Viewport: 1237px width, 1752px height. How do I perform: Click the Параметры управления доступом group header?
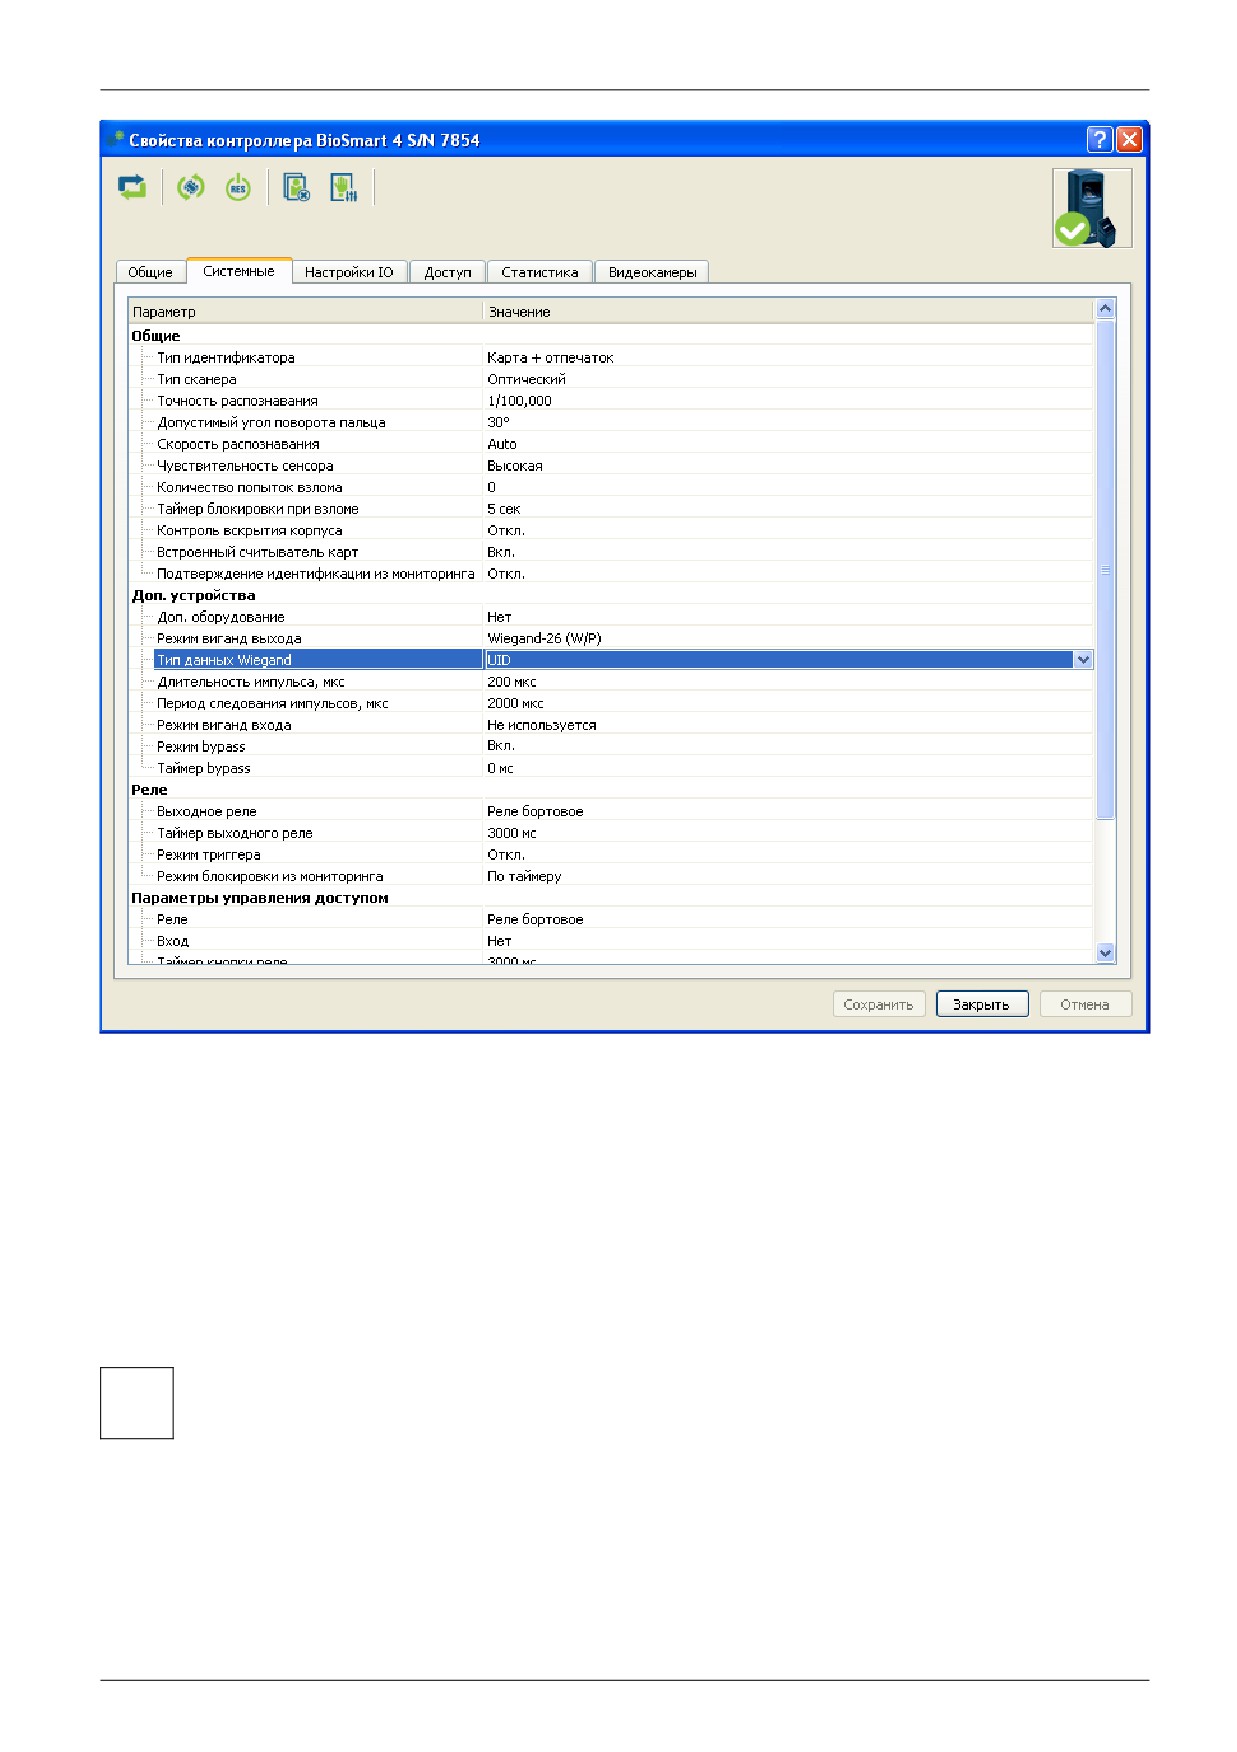click(x=260, y=898)
